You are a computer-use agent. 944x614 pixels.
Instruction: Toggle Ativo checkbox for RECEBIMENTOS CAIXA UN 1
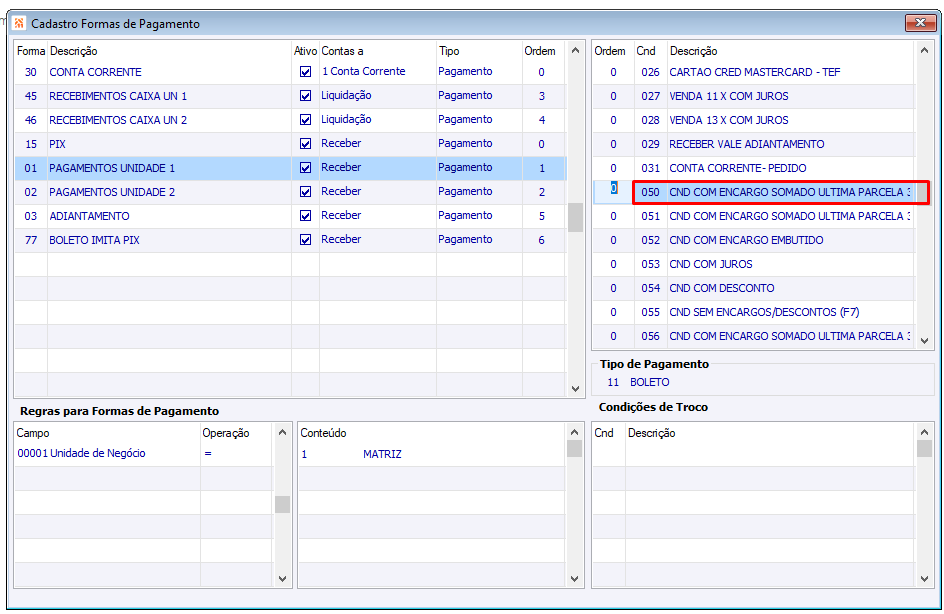[305, 96]
